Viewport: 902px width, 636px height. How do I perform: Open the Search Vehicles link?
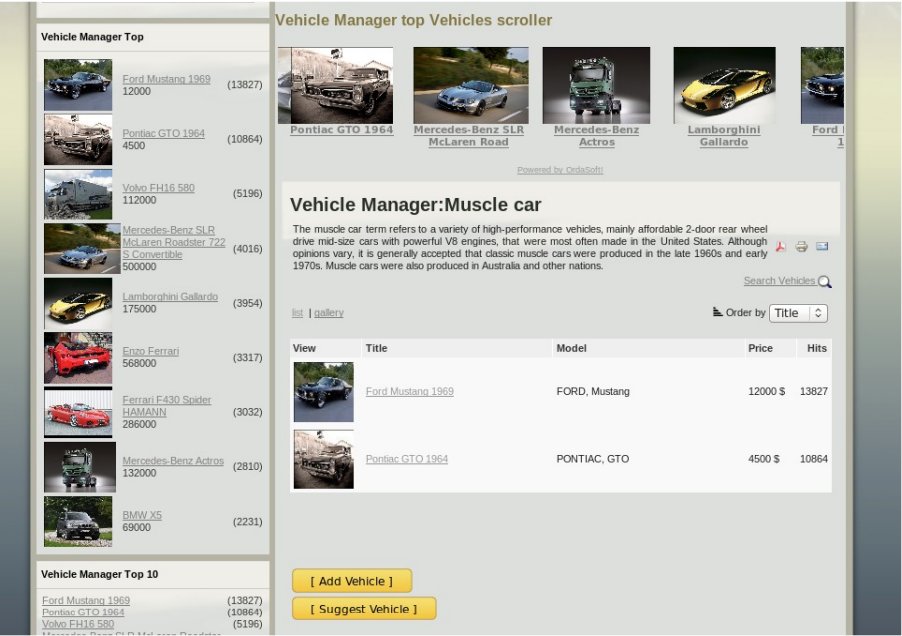(779, 281)
